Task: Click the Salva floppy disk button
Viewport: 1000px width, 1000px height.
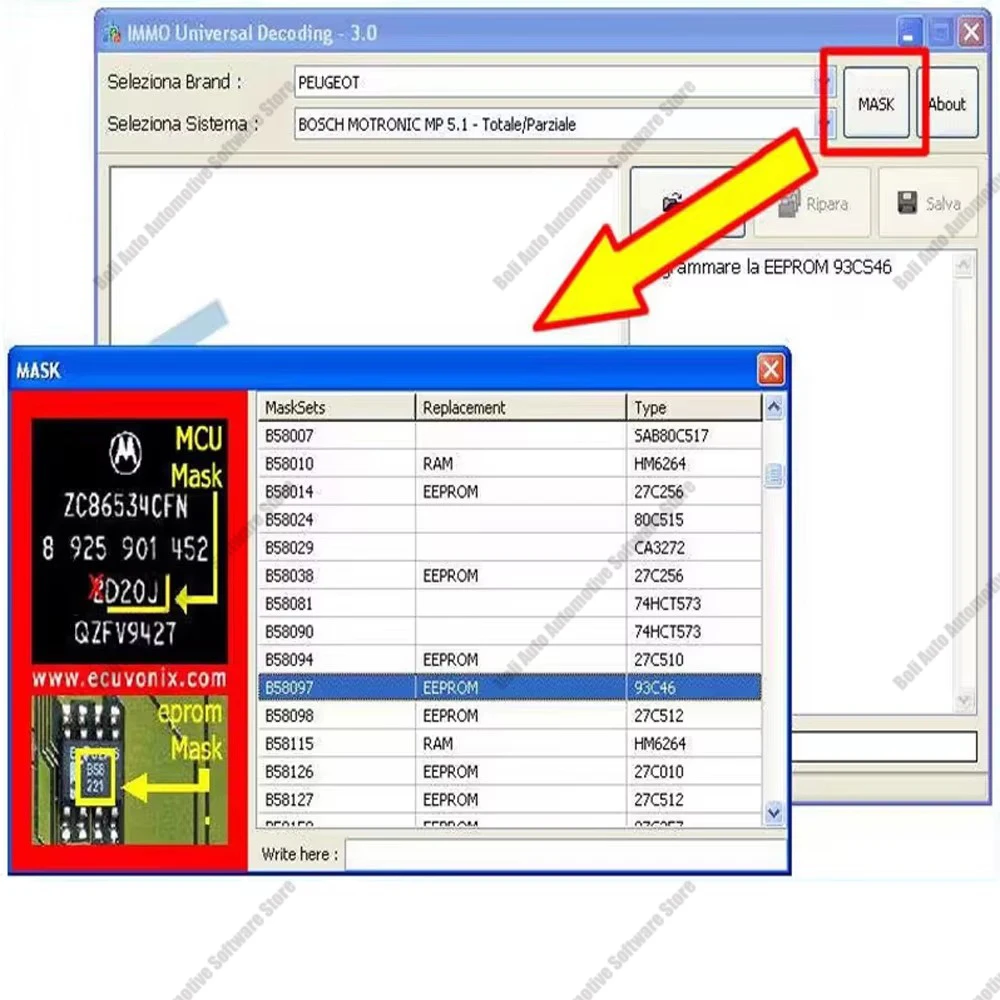Action: [x=929, y=203]
